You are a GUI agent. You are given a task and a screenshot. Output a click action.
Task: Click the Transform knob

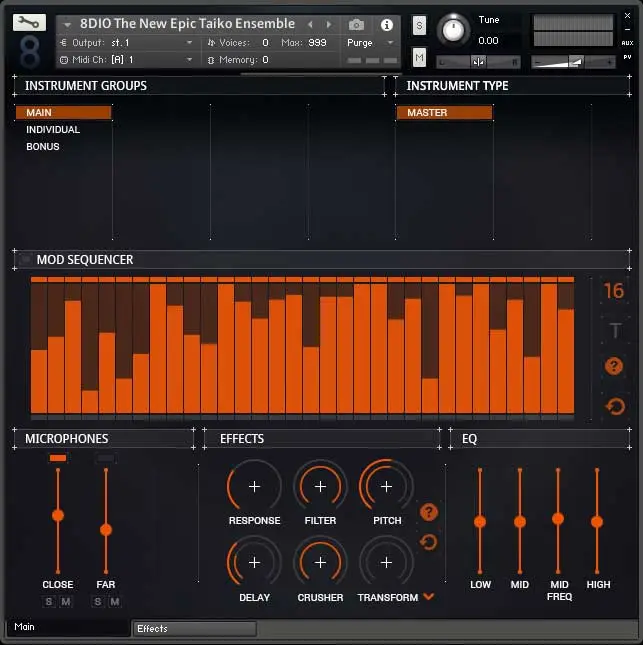[x=386, y=562]
